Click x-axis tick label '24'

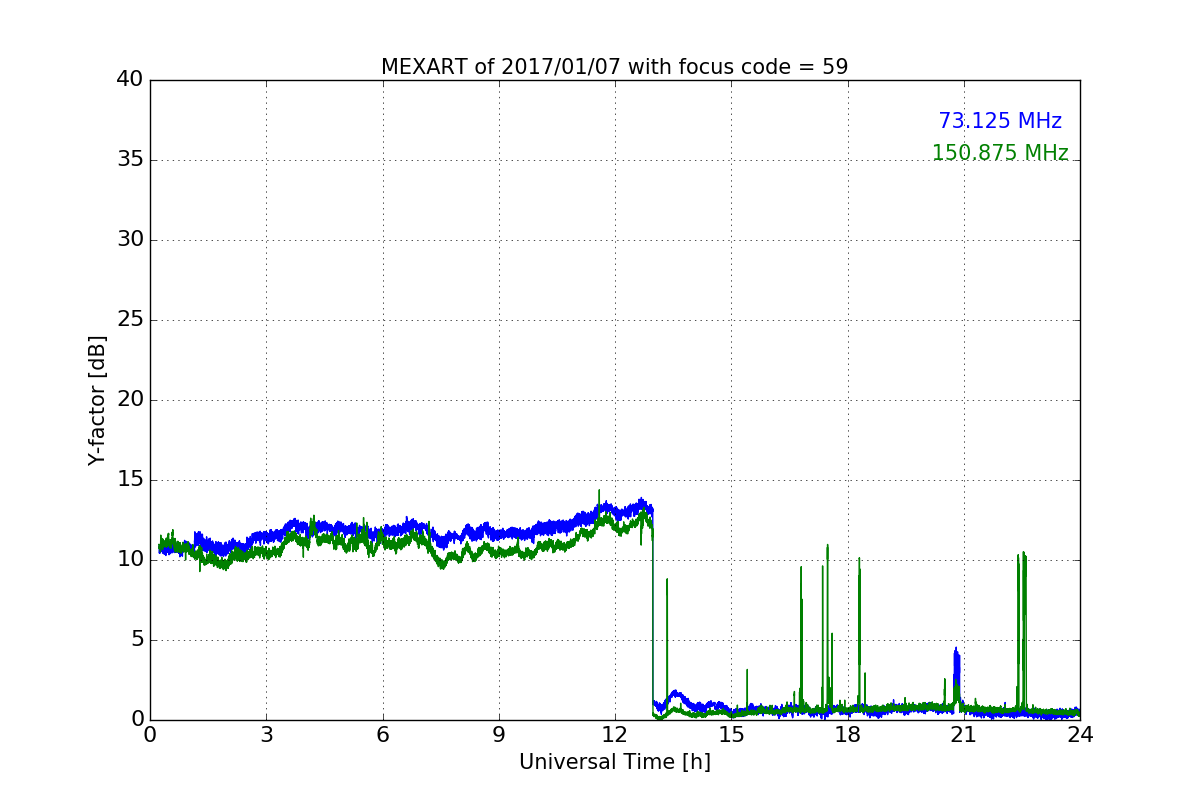1080,735
